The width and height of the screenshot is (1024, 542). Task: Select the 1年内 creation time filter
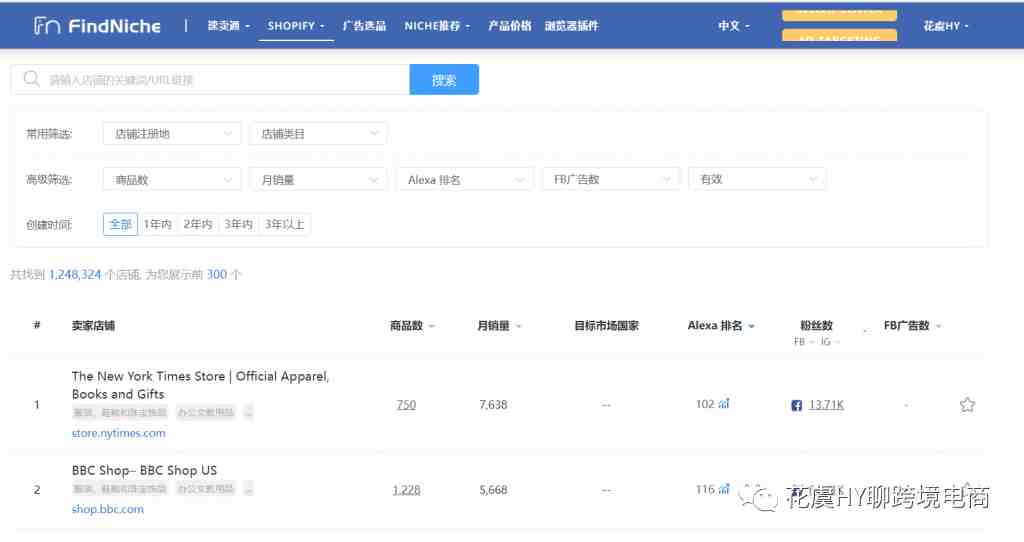point(157,225)
